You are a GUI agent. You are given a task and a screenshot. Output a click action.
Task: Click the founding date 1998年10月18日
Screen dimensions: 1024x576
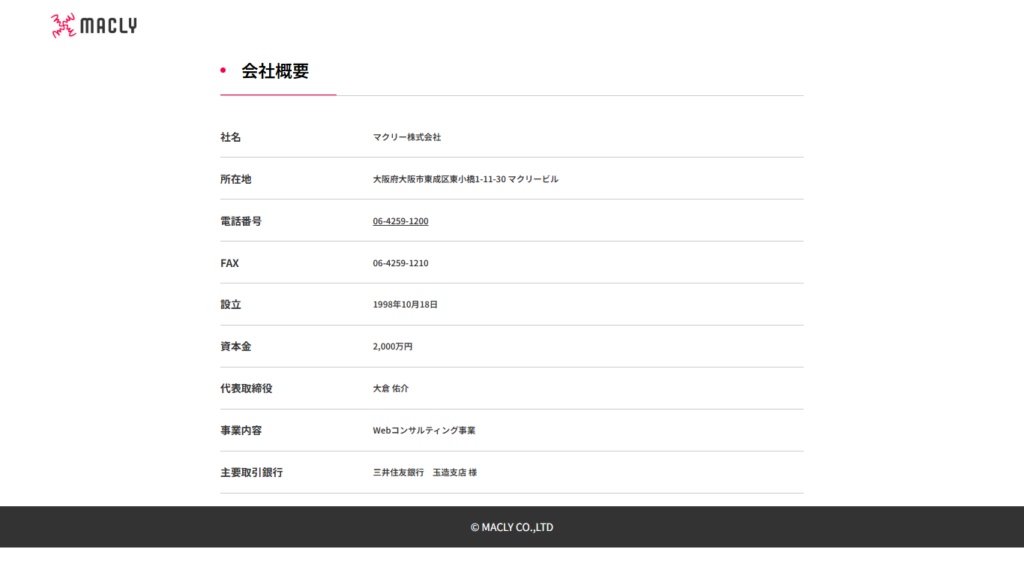[x=405, y=305]
